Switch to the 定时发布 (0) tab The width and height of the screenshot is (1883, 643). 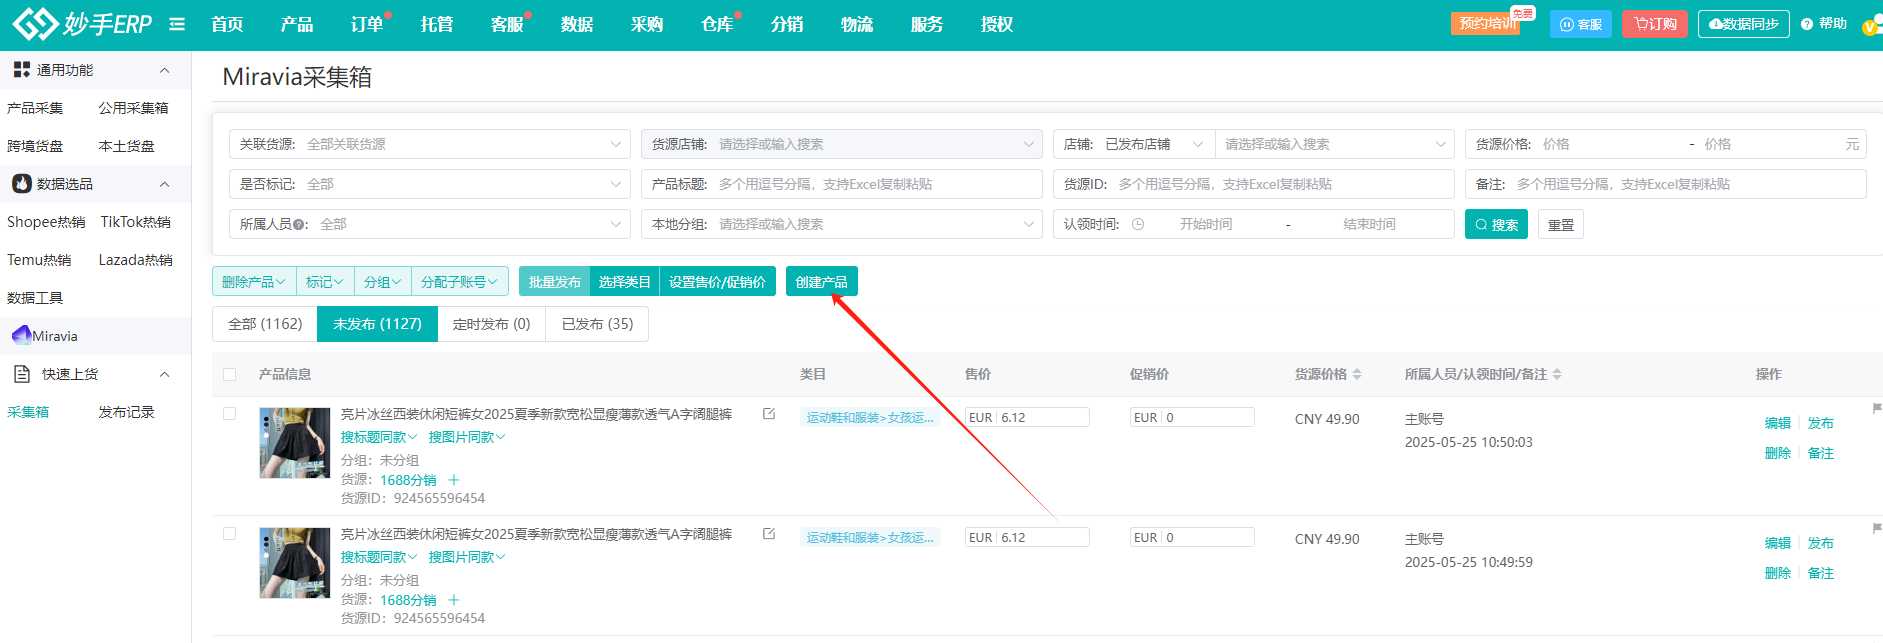(491, 324)
